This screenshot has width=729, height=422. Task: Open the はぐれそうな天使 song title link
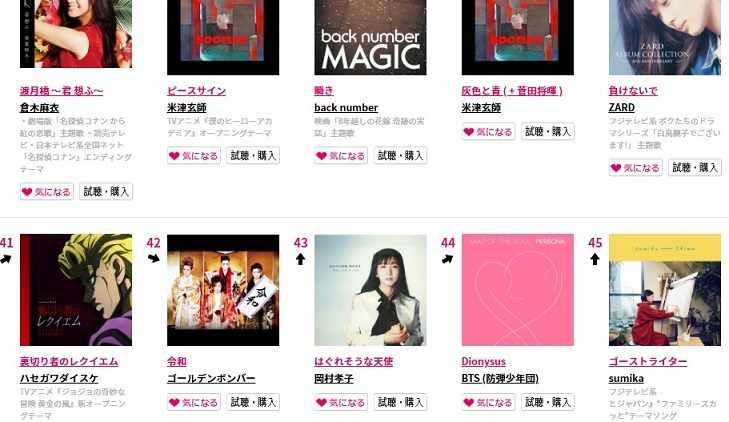coord(353,361)
